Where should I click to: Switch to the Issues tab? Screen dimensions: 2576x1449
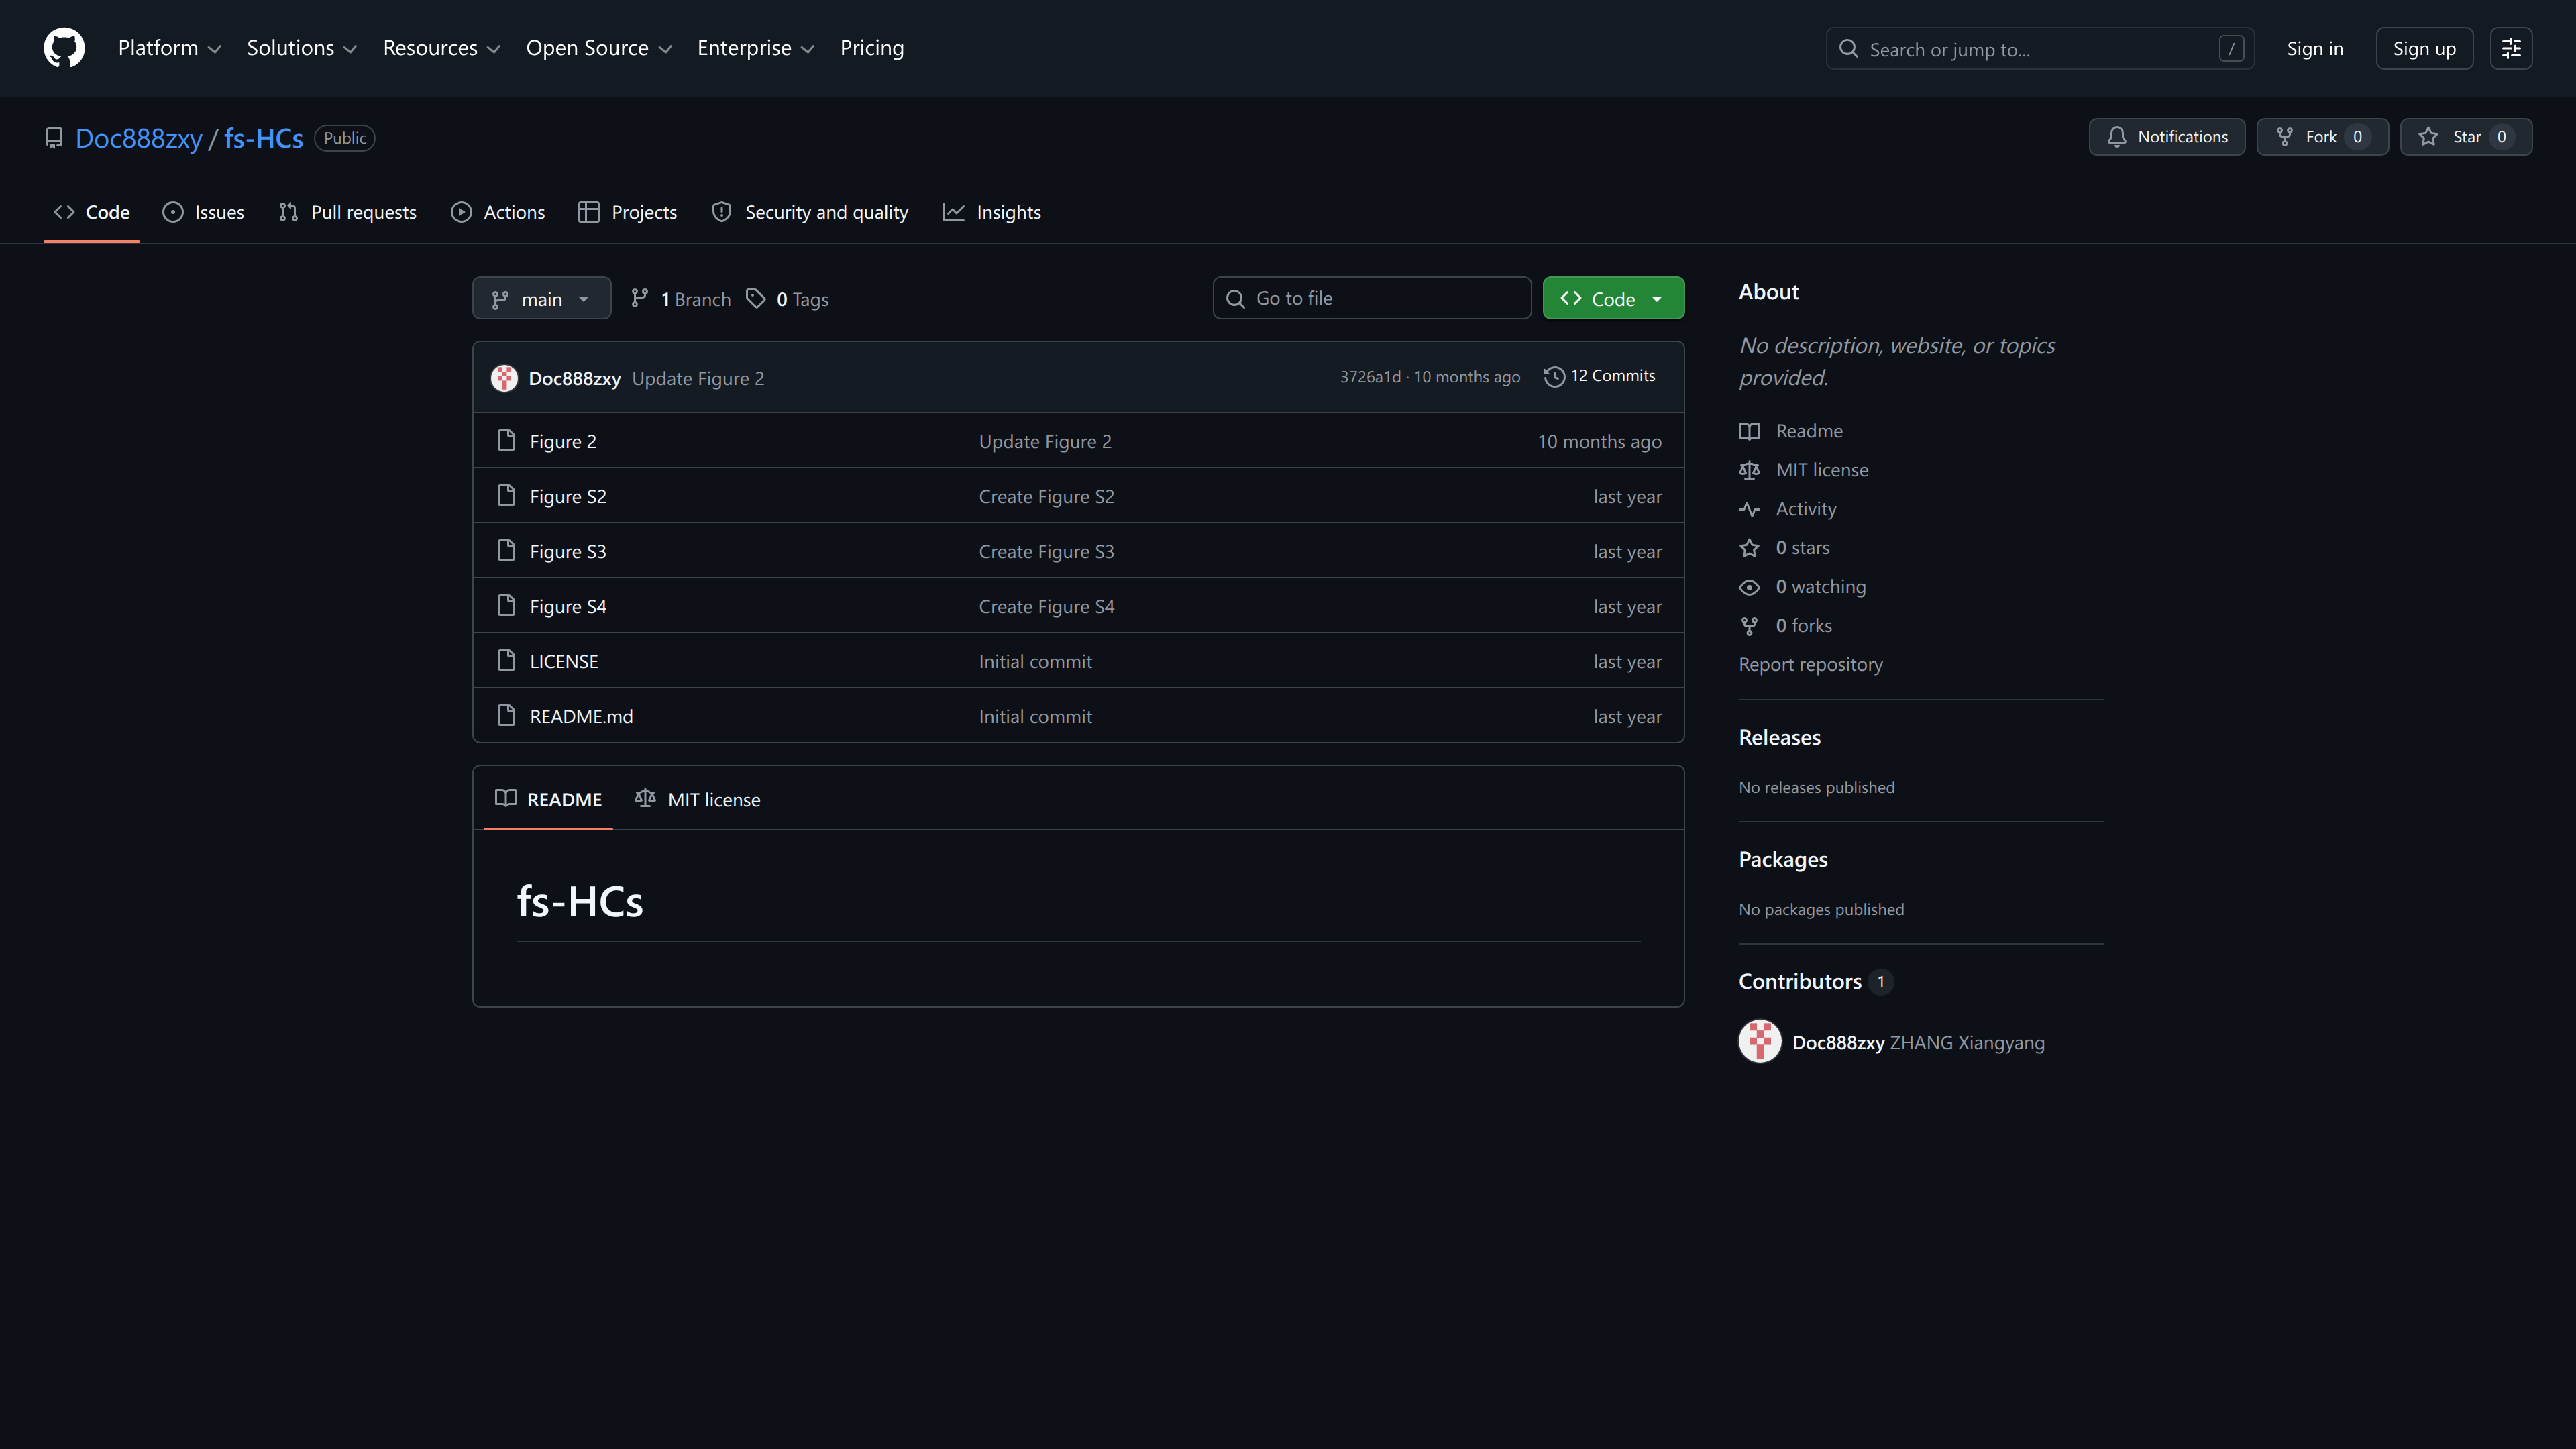pos(203,212)
